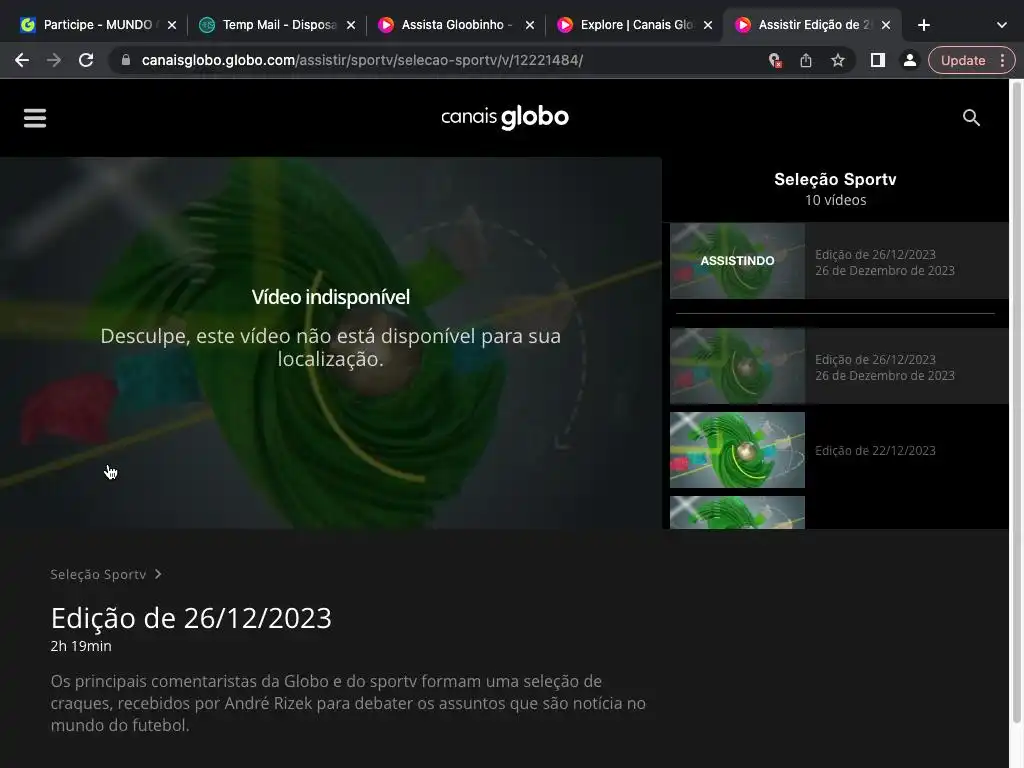Select the ASSISTINDO playlist thumbnail
The height and width of the screenshot is (768, 1024).
[x=737, y=261]
